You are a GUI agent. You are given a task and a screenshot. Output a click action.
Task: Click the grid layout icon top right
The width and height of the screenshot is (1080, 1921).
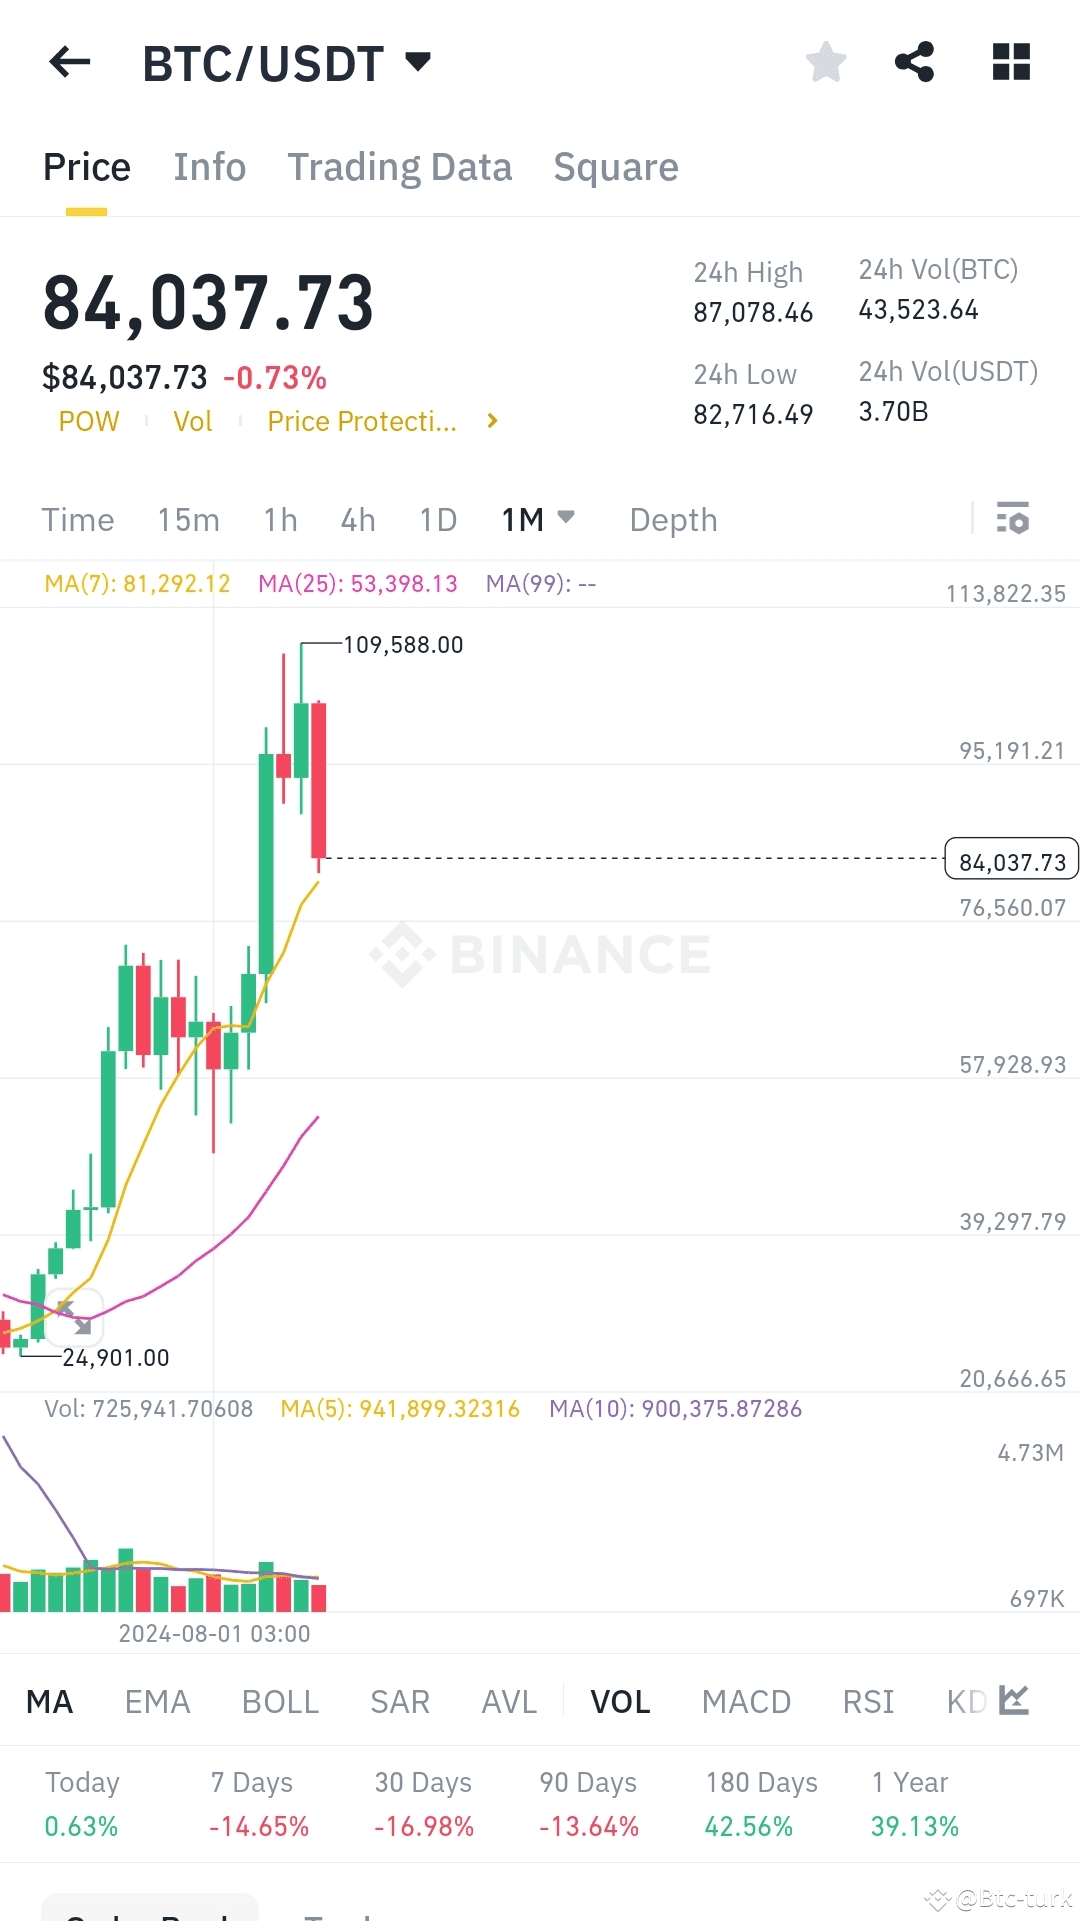[1010, 62]
